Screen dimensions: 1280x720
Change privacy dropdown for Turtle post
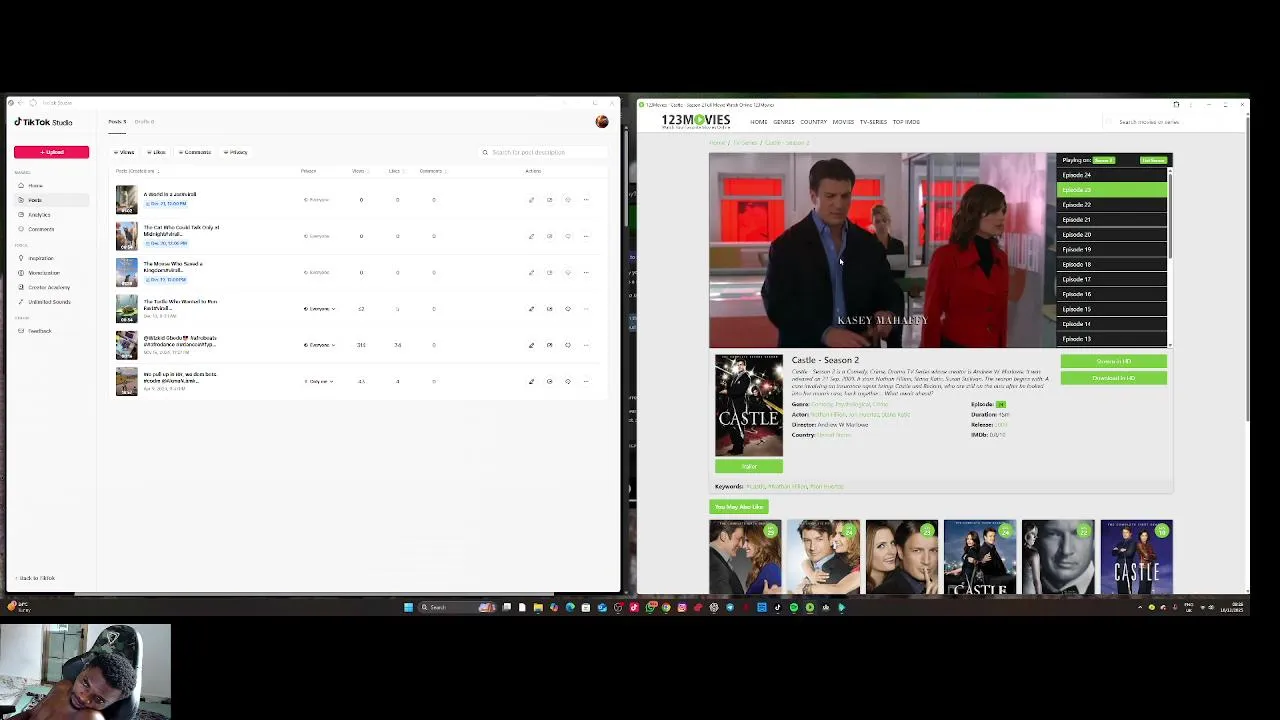pos(319,309)
